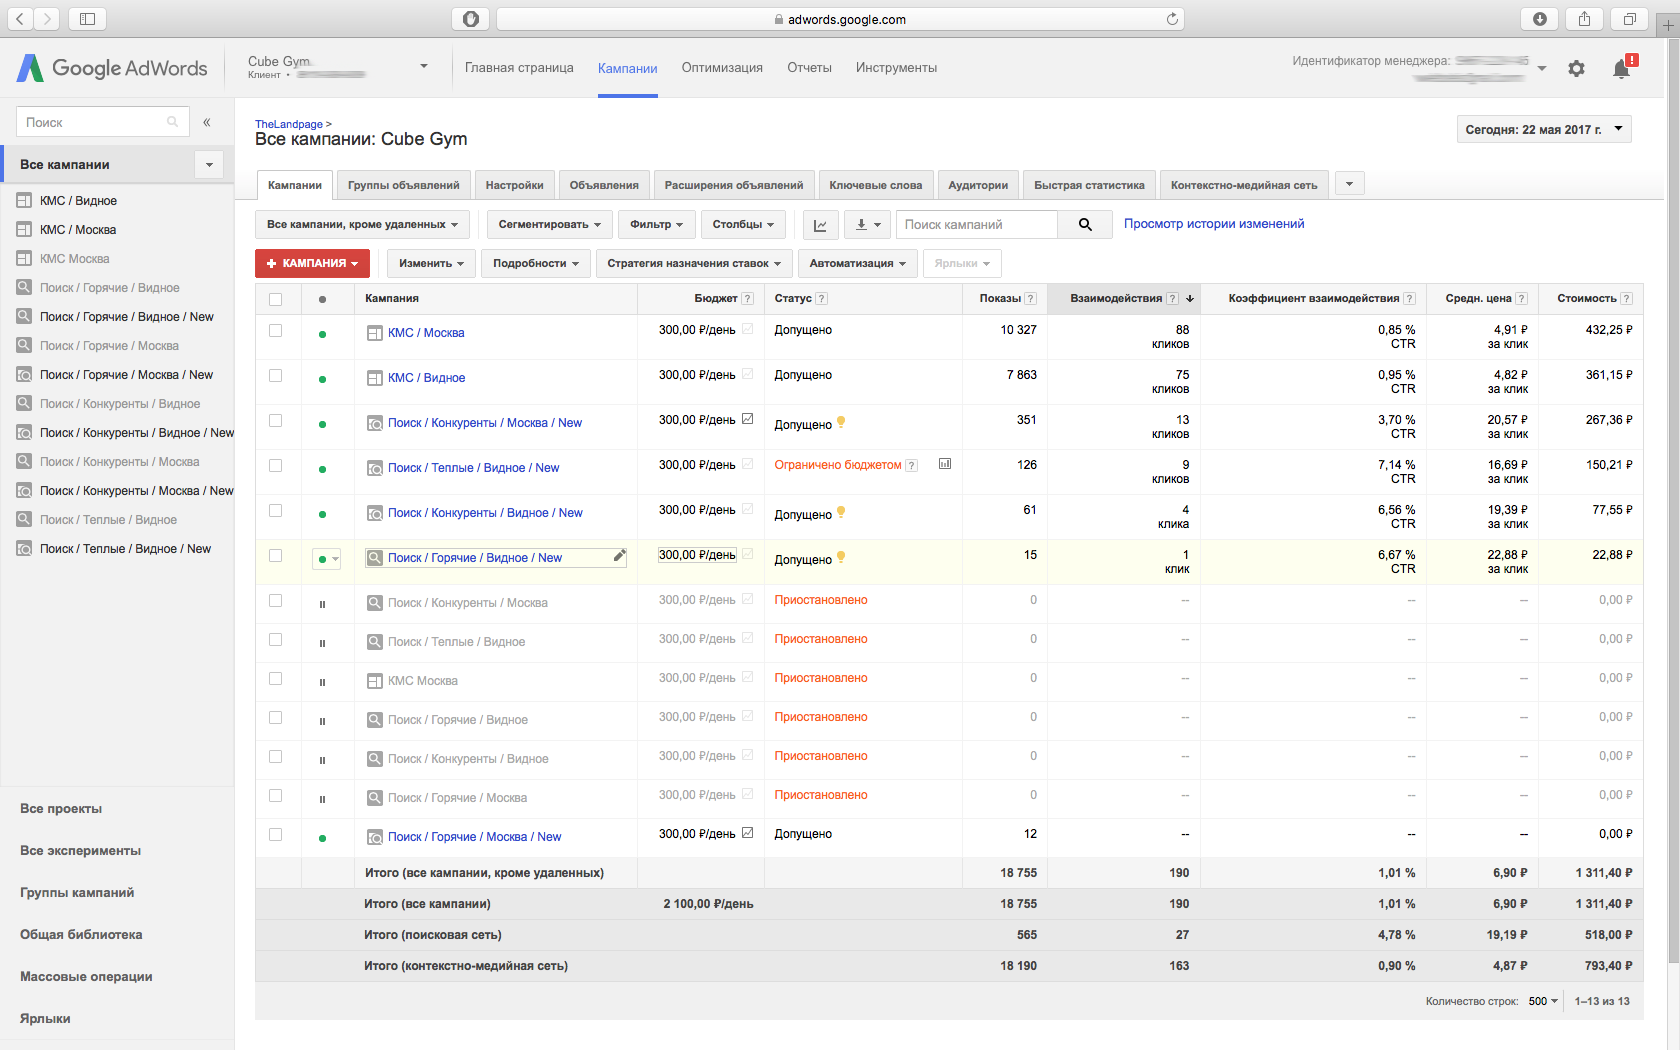1680x1050 pixels.
Task: Click the campaign search magnifier button
Action: click(x=1085, y=225)
